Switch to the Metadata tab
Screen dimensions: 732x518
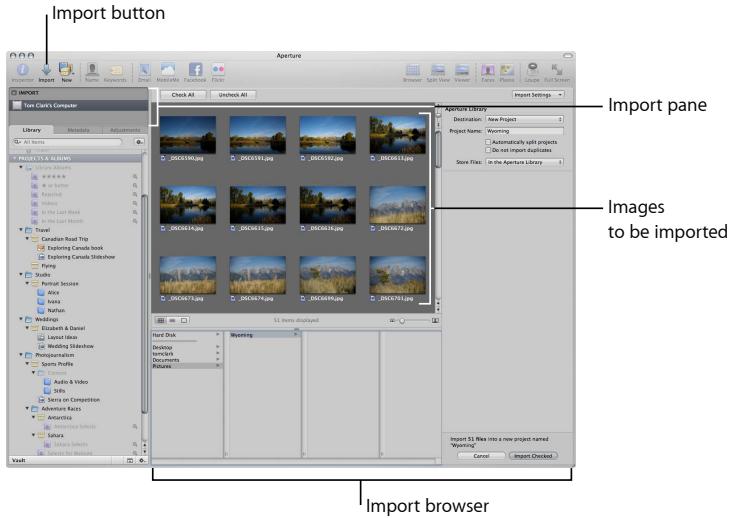click(78, 130)
